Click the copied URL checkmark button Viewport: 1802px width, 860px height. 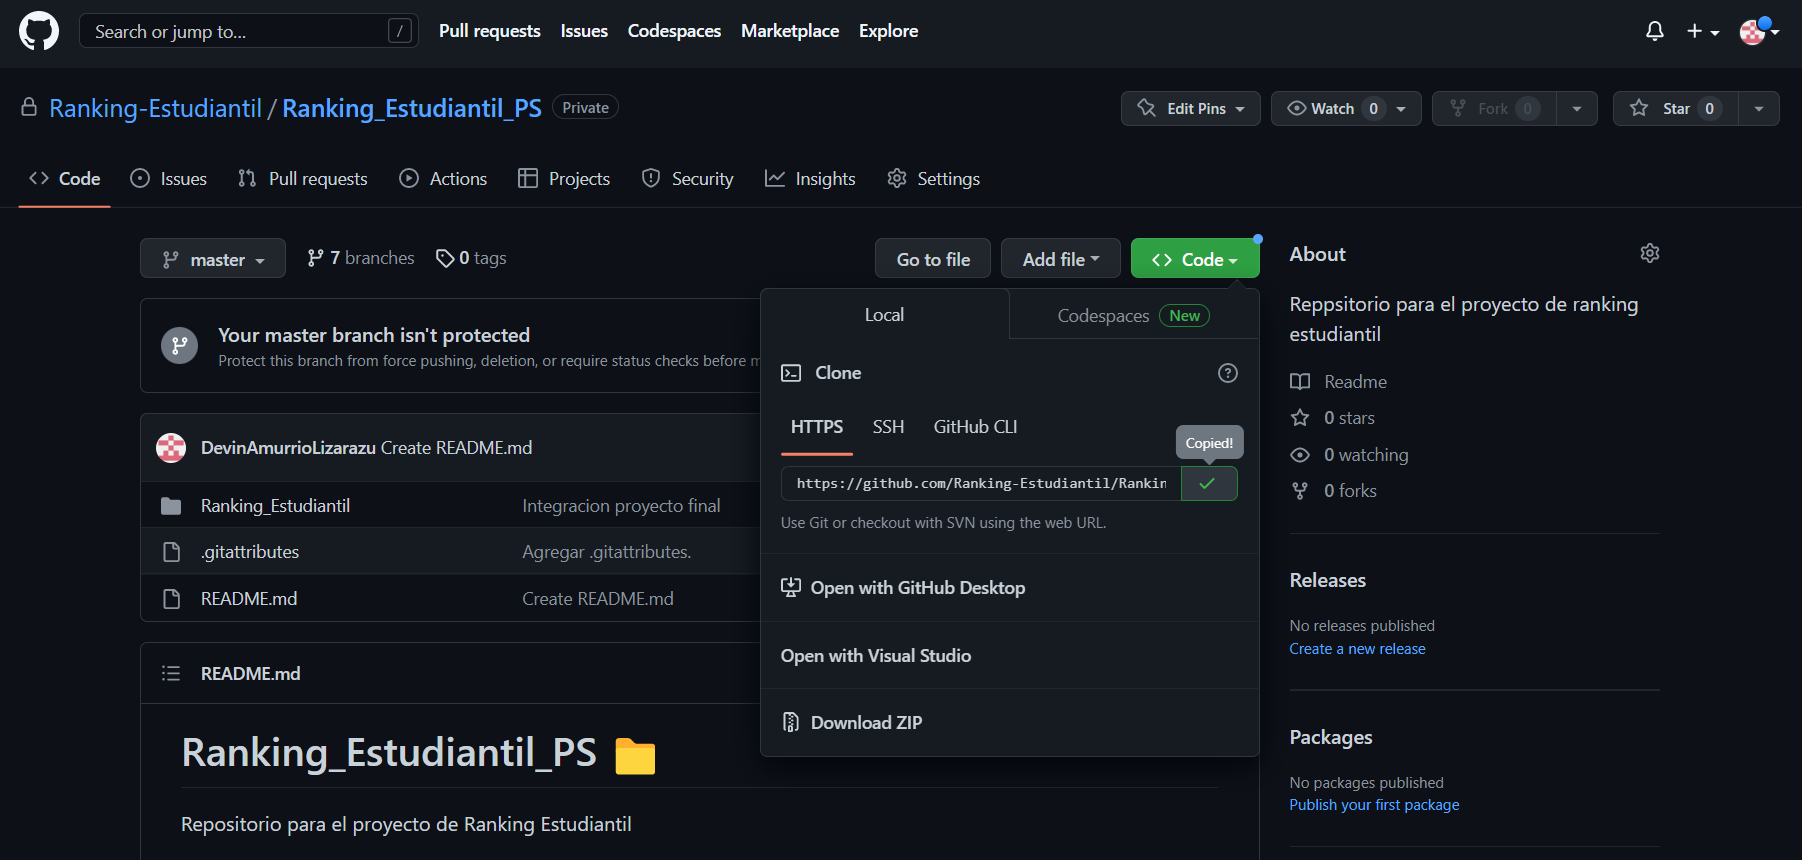(1209, 483)
